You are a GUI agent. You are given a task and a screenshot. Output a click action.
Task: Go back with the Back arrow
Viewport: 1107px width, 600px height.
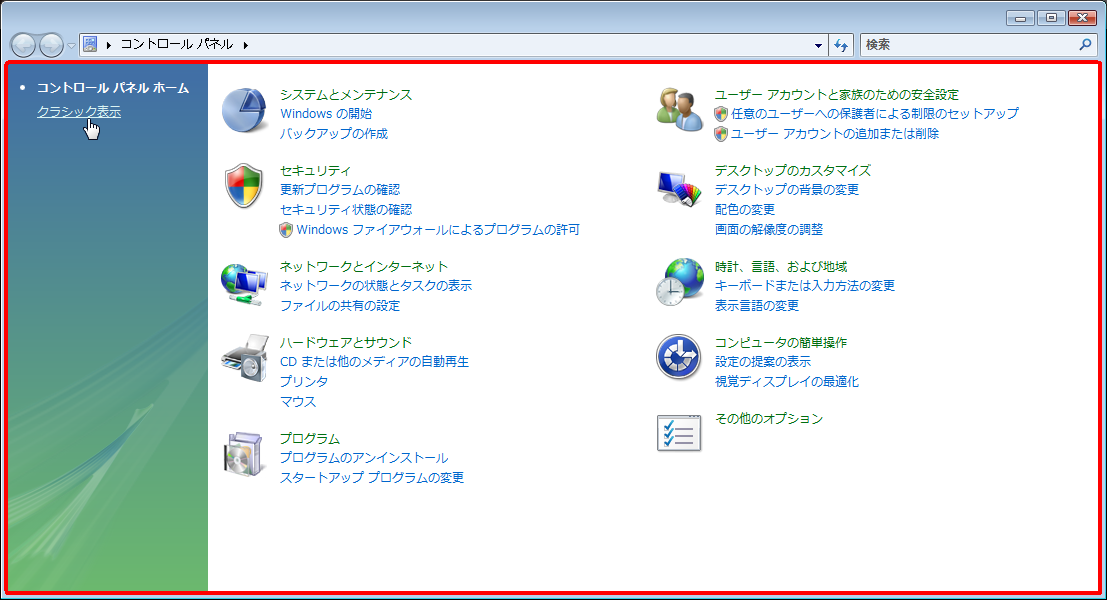pos(23,45)
